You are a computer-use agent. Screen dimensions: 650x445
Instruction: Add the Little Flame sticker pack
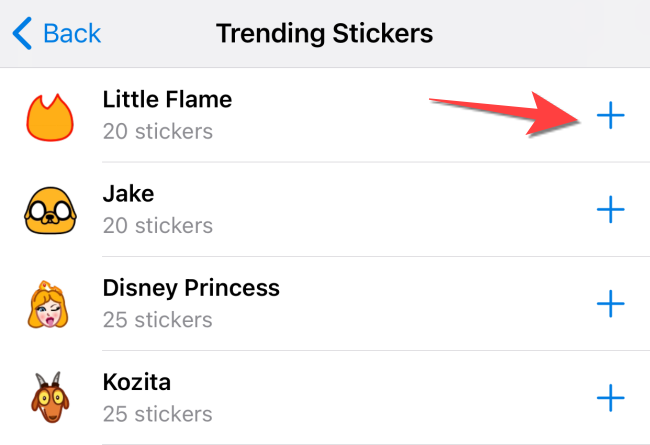click(610, 116)
